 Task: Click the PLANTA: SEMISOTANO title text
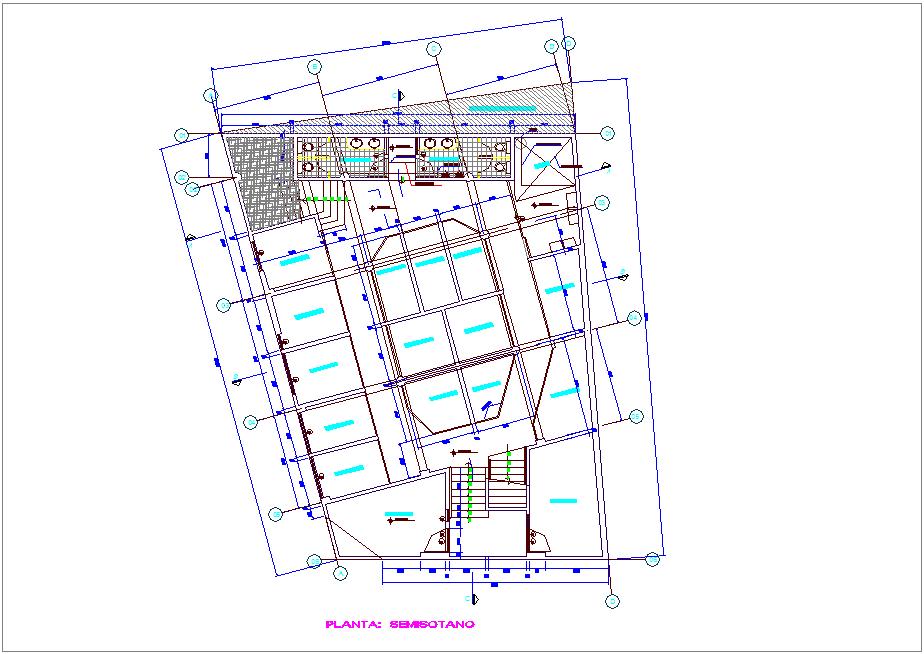tap(400, 625)
